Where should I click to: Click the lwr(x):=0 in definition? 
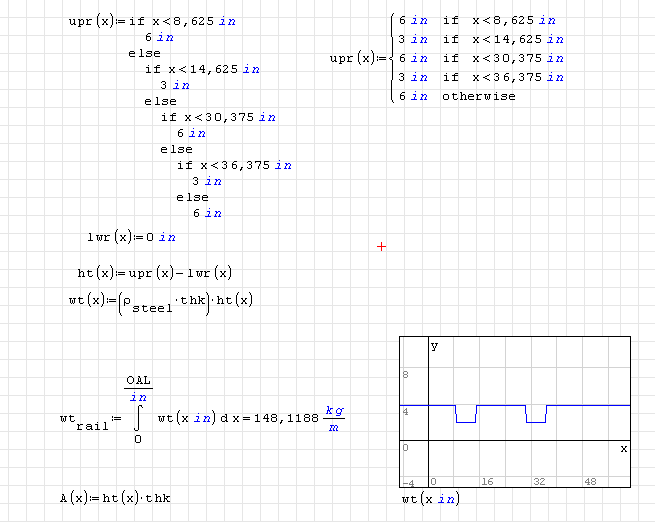point(132,237)
